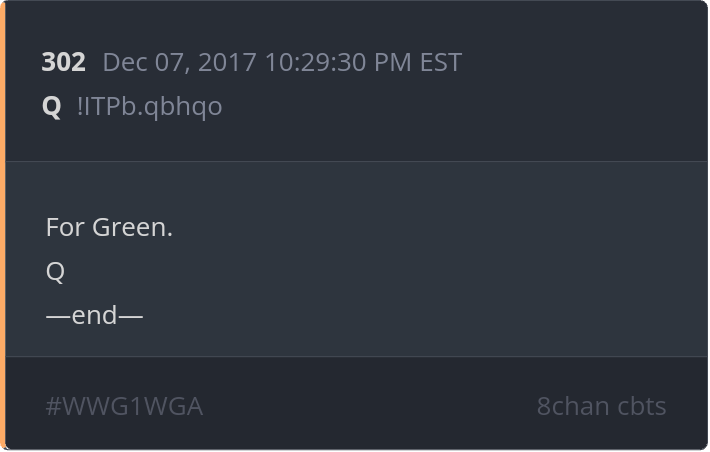
Task: Click the tripcode !ITPb.qbhqo
Action: pyautogui.click(x=149, y=107)
